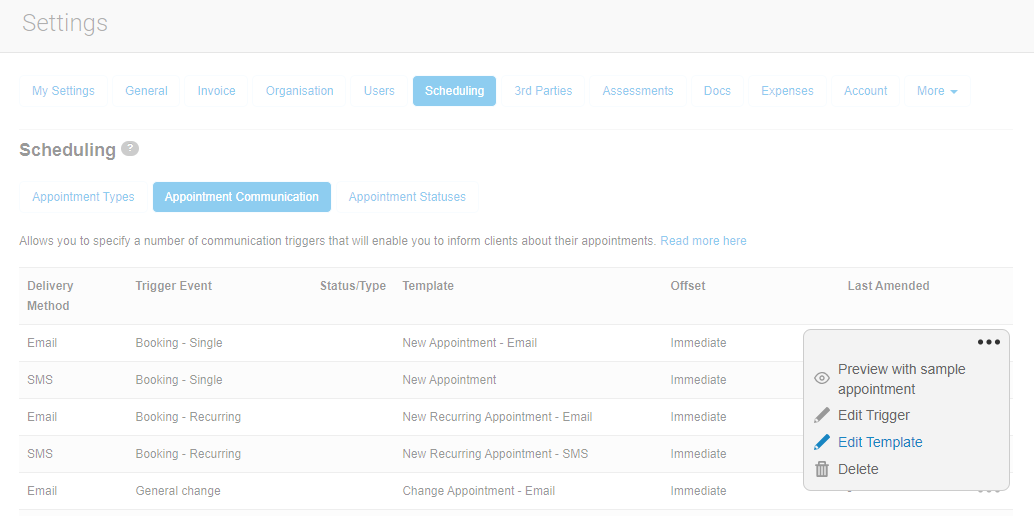Click Booking - Recurring in the New Recurring Appointment - SMS row

188,454
